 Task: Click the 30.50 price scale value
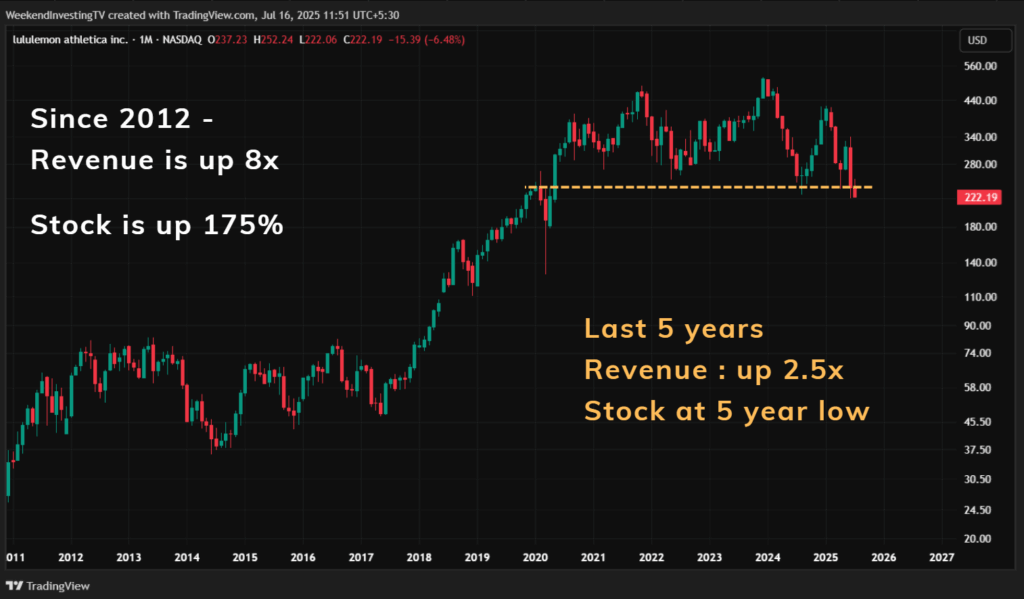point(978,479)
